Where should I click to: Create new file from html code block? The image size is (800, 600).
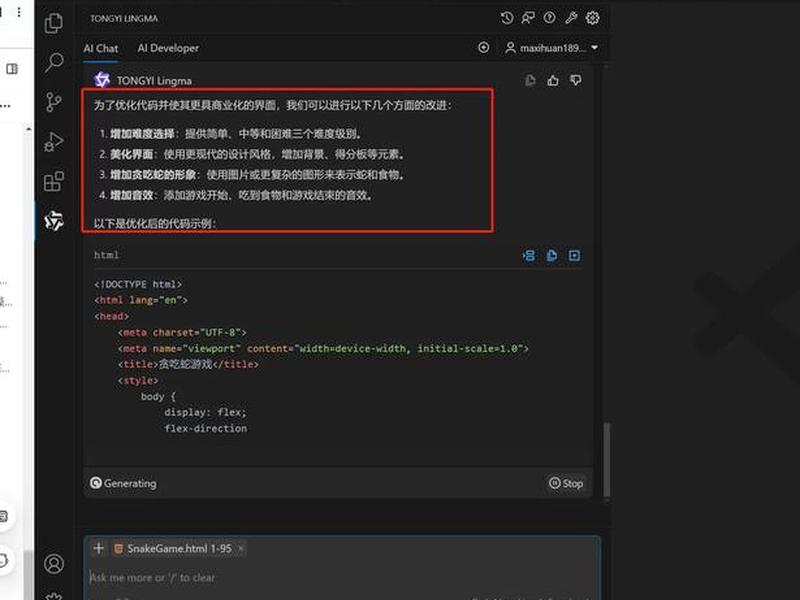tap(574, 255)
